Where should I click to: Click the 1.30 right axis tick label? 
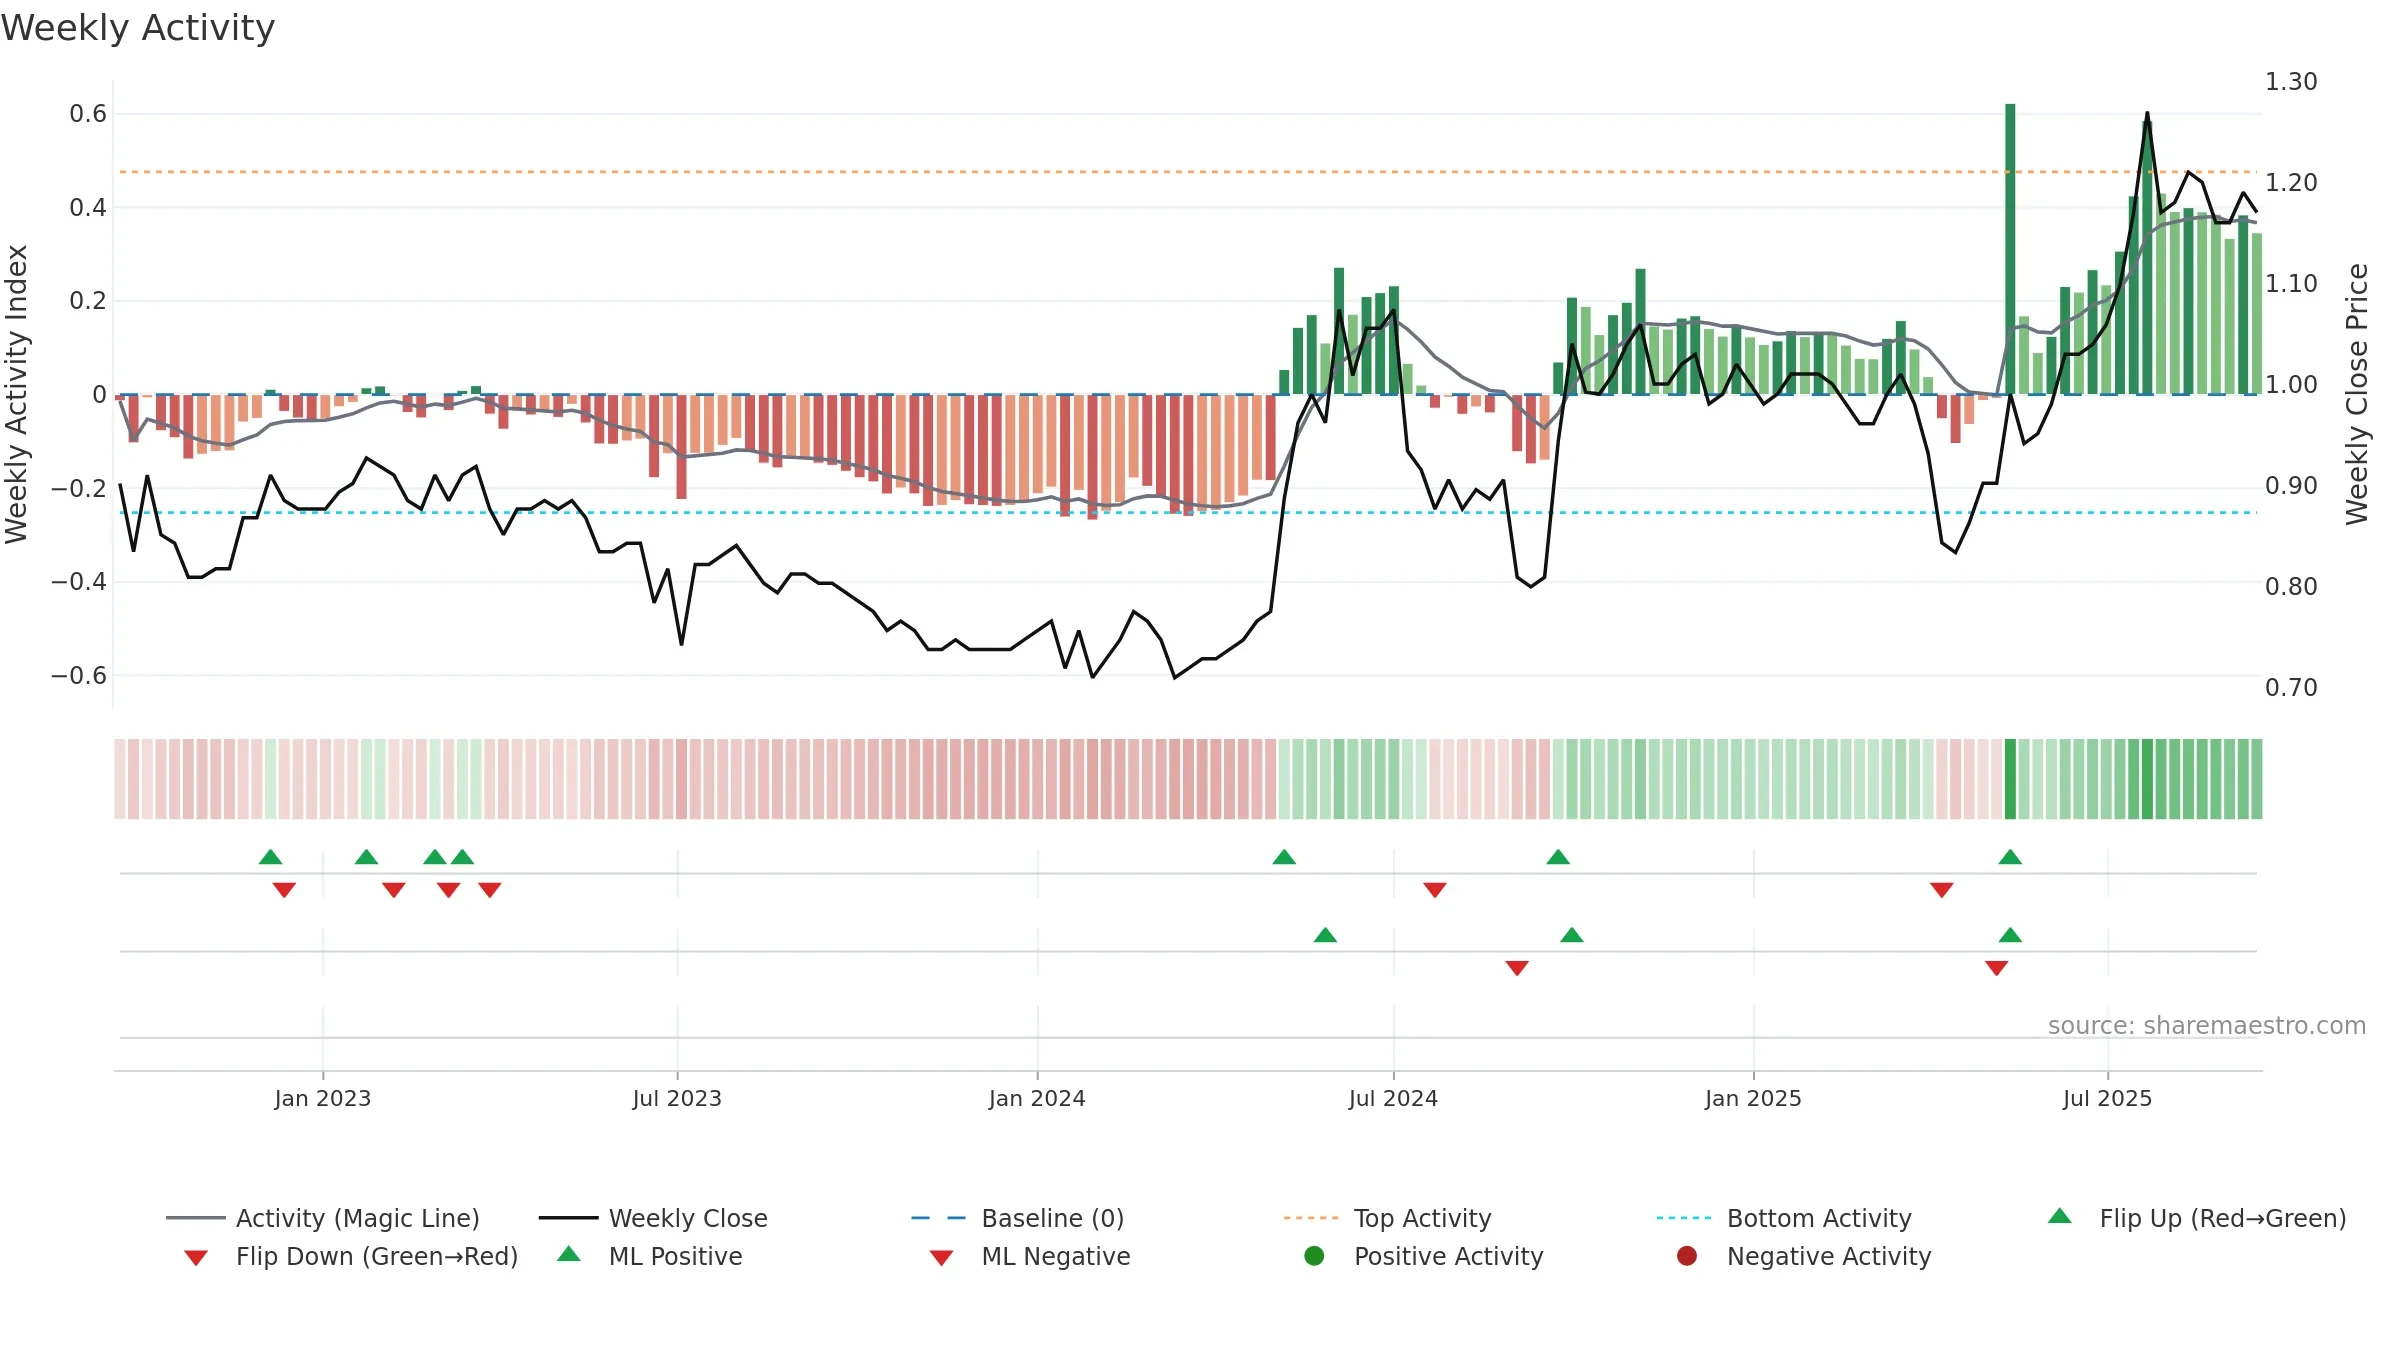(x=2291, y=82)
